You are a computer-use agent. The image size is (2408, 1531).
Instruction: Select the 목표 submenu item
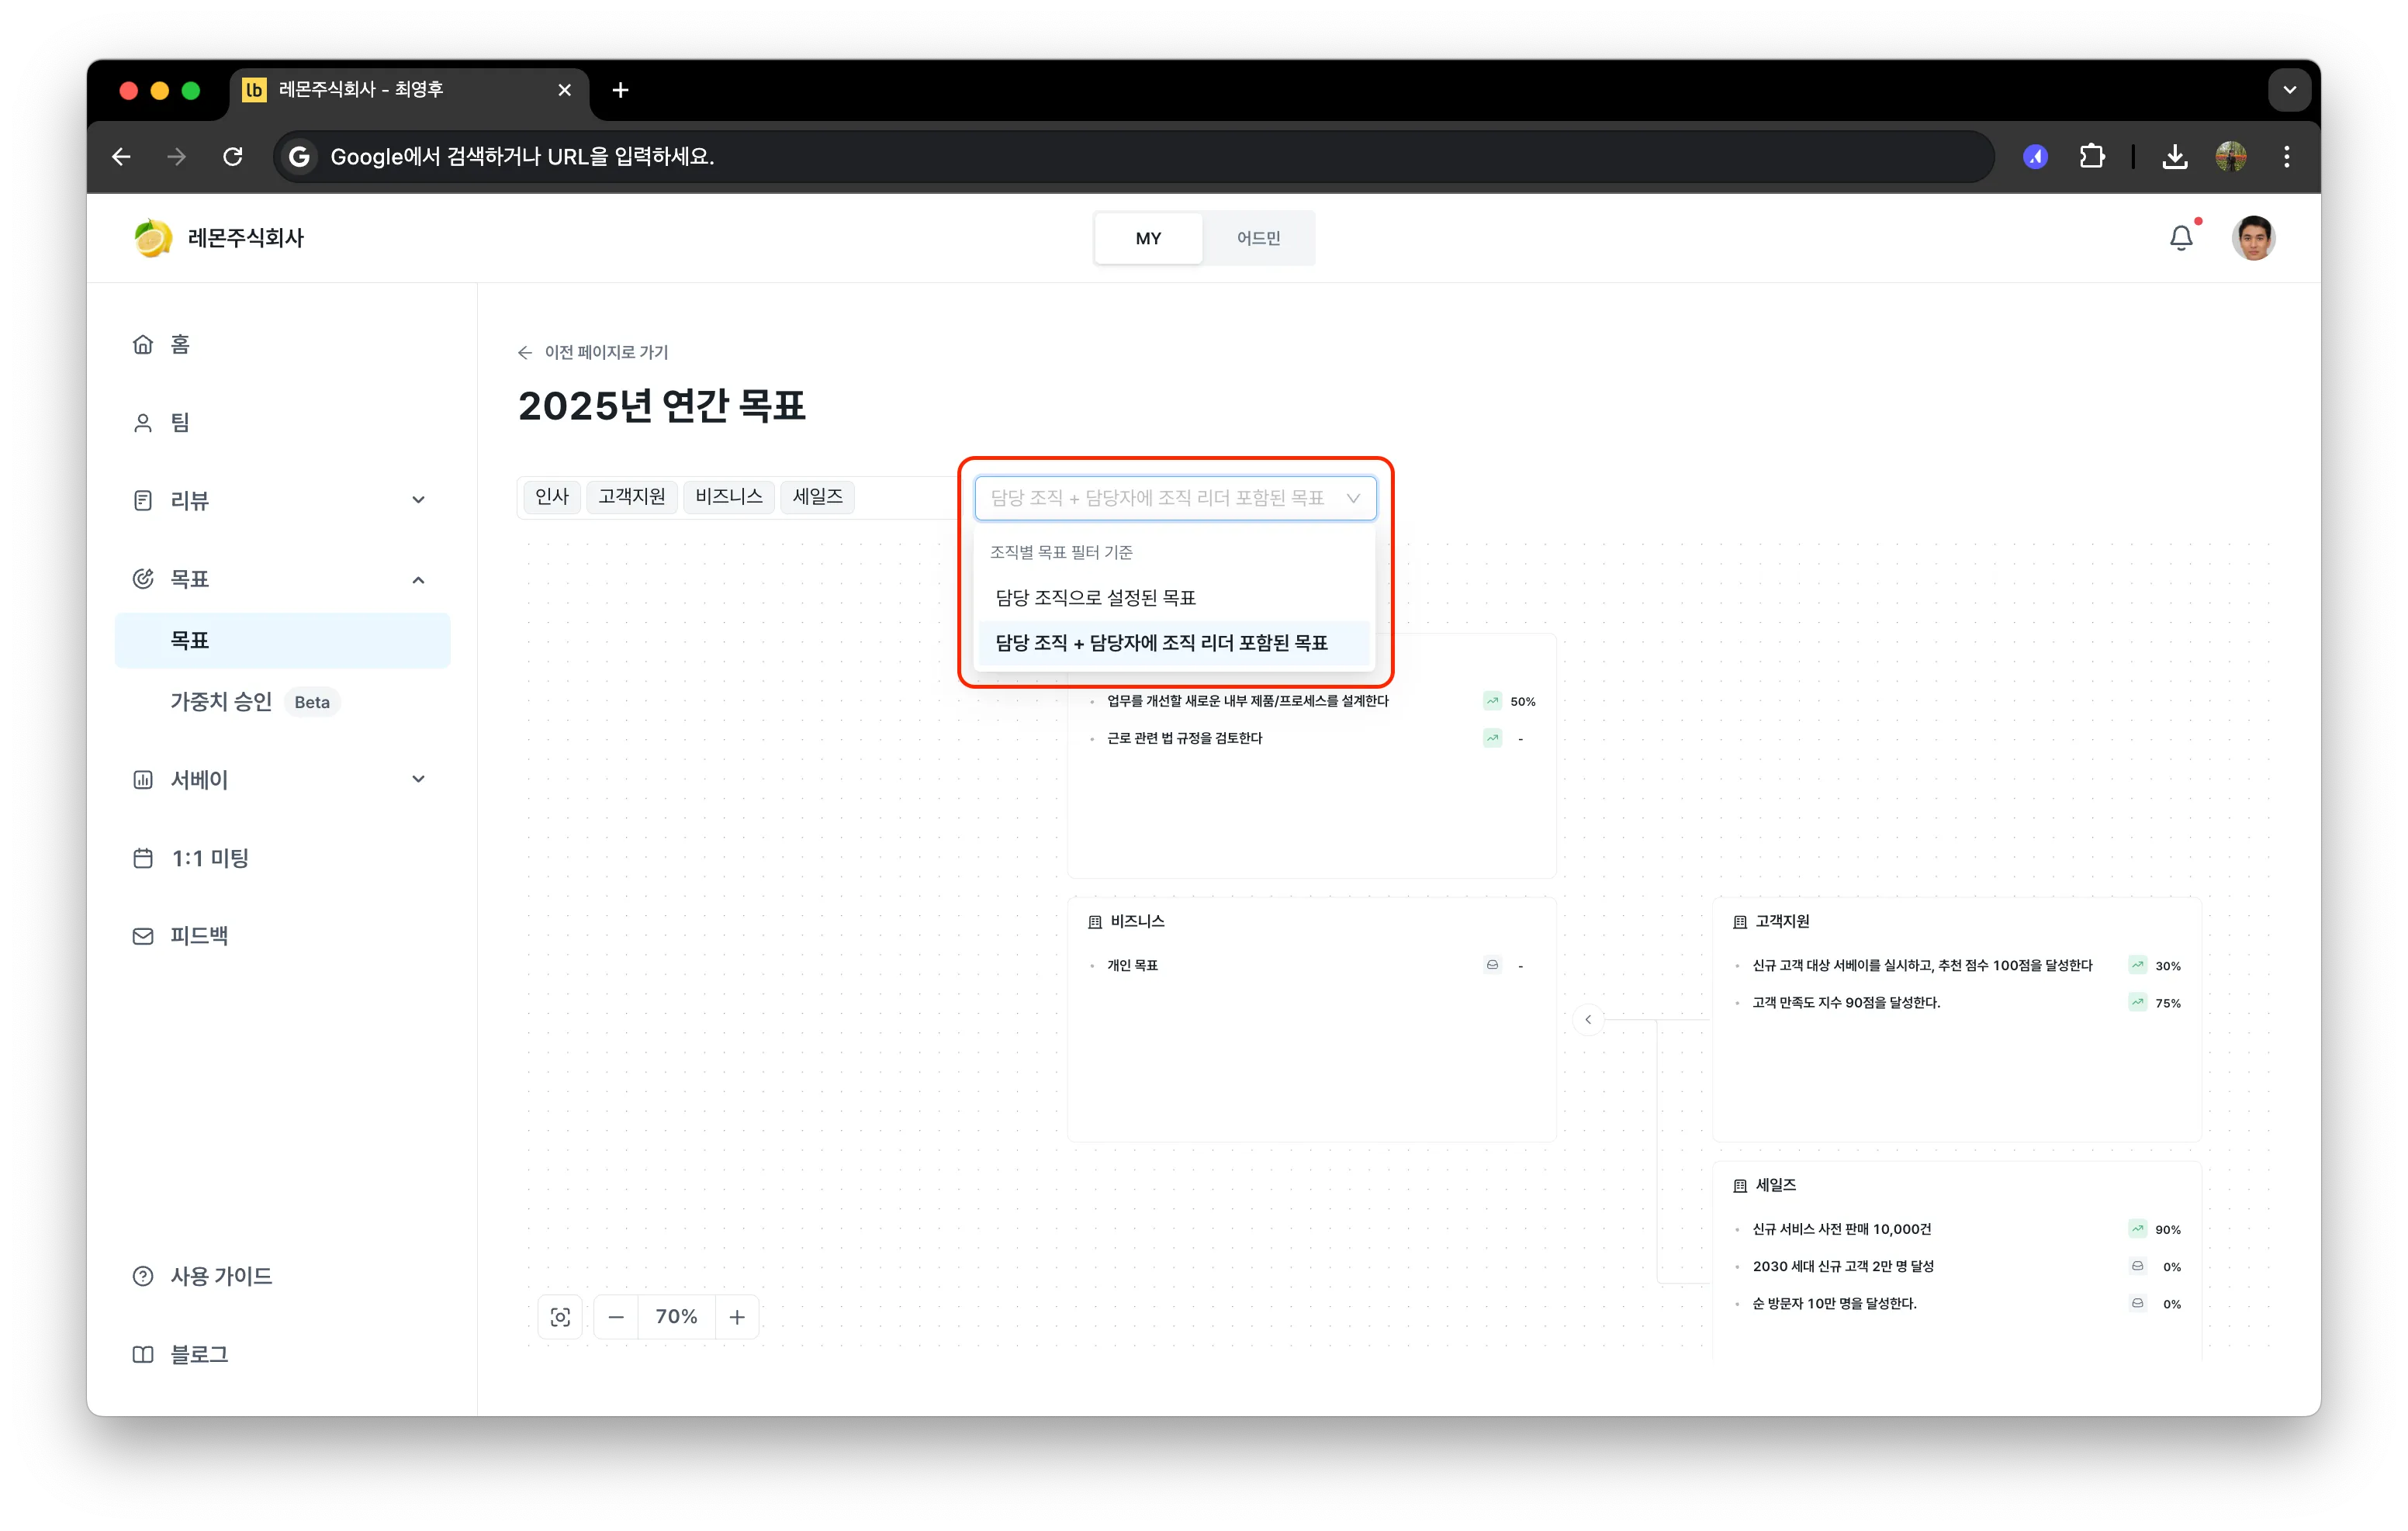click(x=282, y=640)
